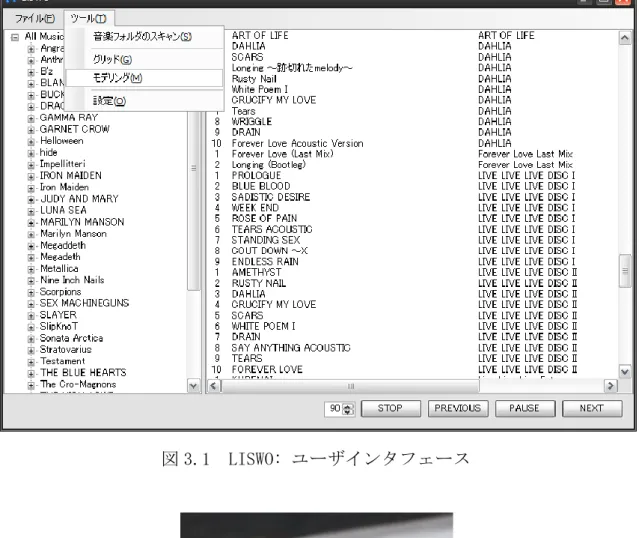This screenshot has height=538, width=639.
Task: Select track SADISTIC DESIRE
Action: click(x=271, y=197)
